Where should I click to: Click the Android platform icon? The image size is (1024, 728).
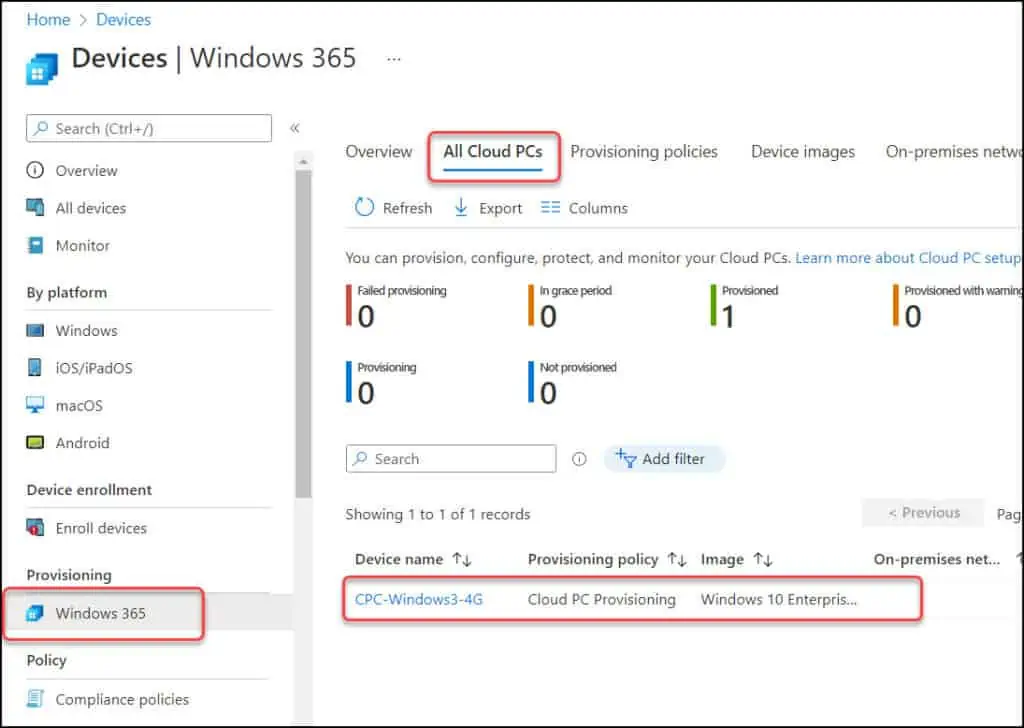pyautogui.click(x=35, y=443)
